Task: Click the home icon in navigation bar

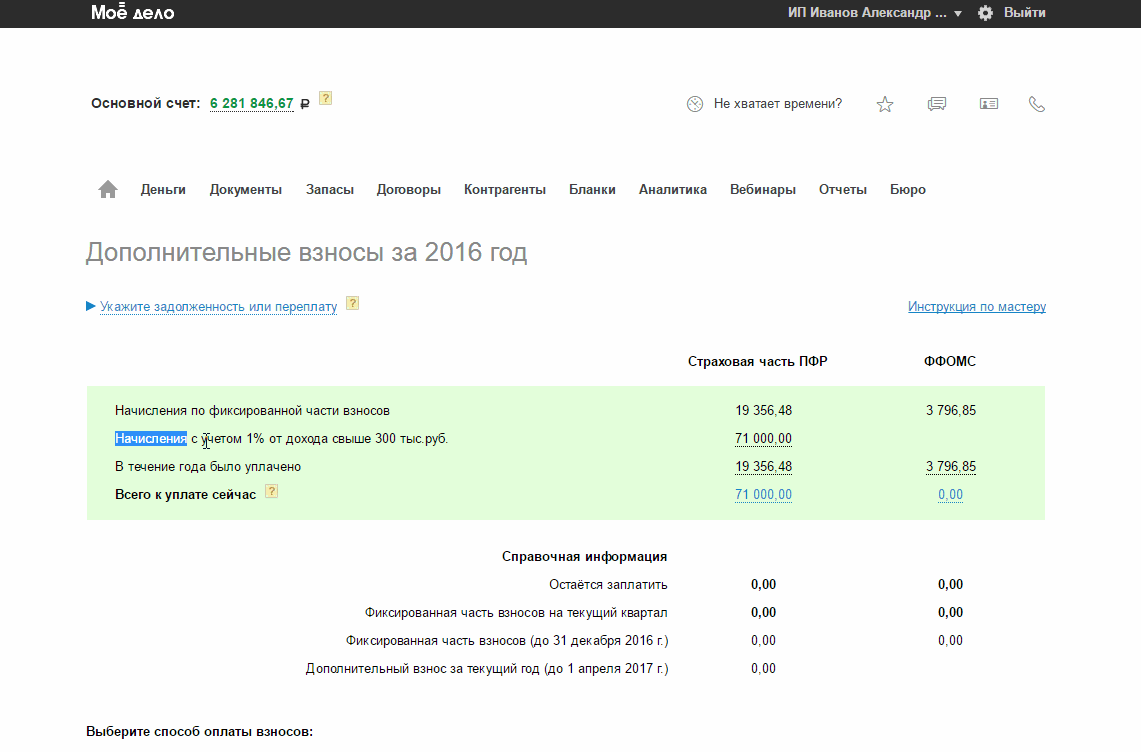Action: pos(108,190)
